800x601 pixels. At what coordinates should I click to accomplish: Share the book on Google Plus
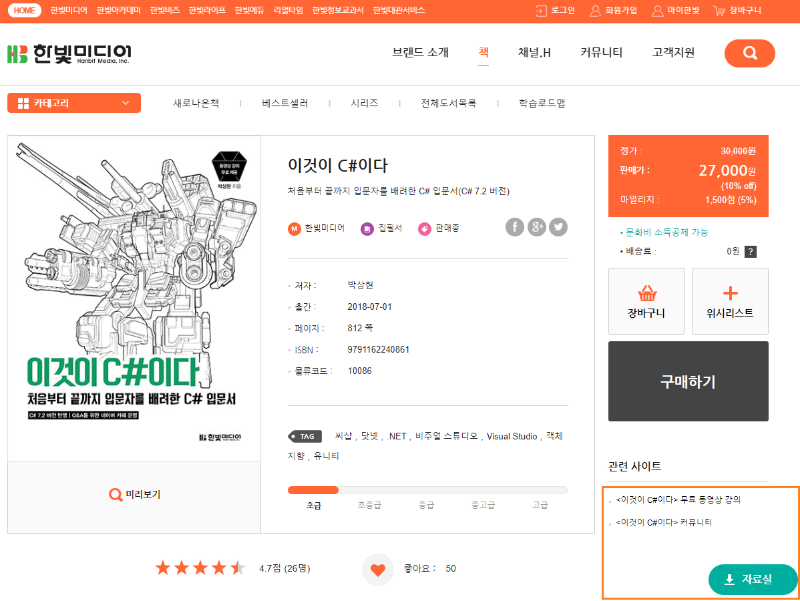pyautogui.click(x=537, y=227)
